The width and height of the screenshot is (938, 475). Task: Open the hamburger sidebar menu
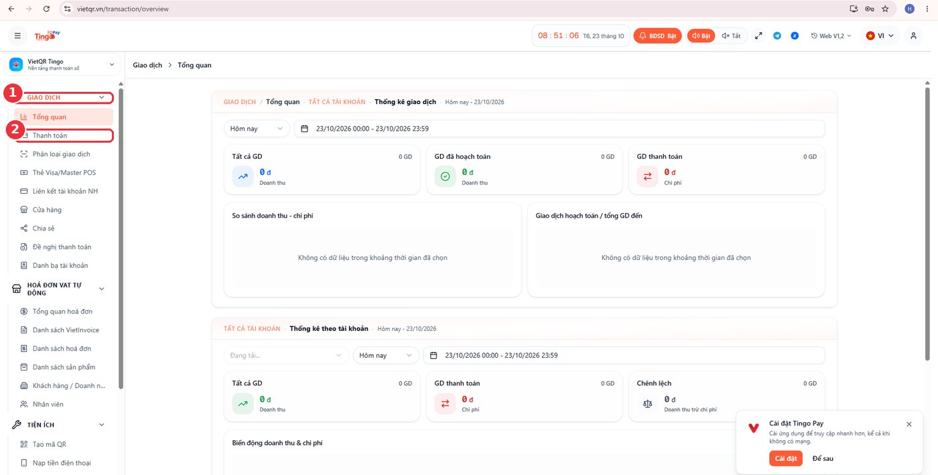coord(17,36)
